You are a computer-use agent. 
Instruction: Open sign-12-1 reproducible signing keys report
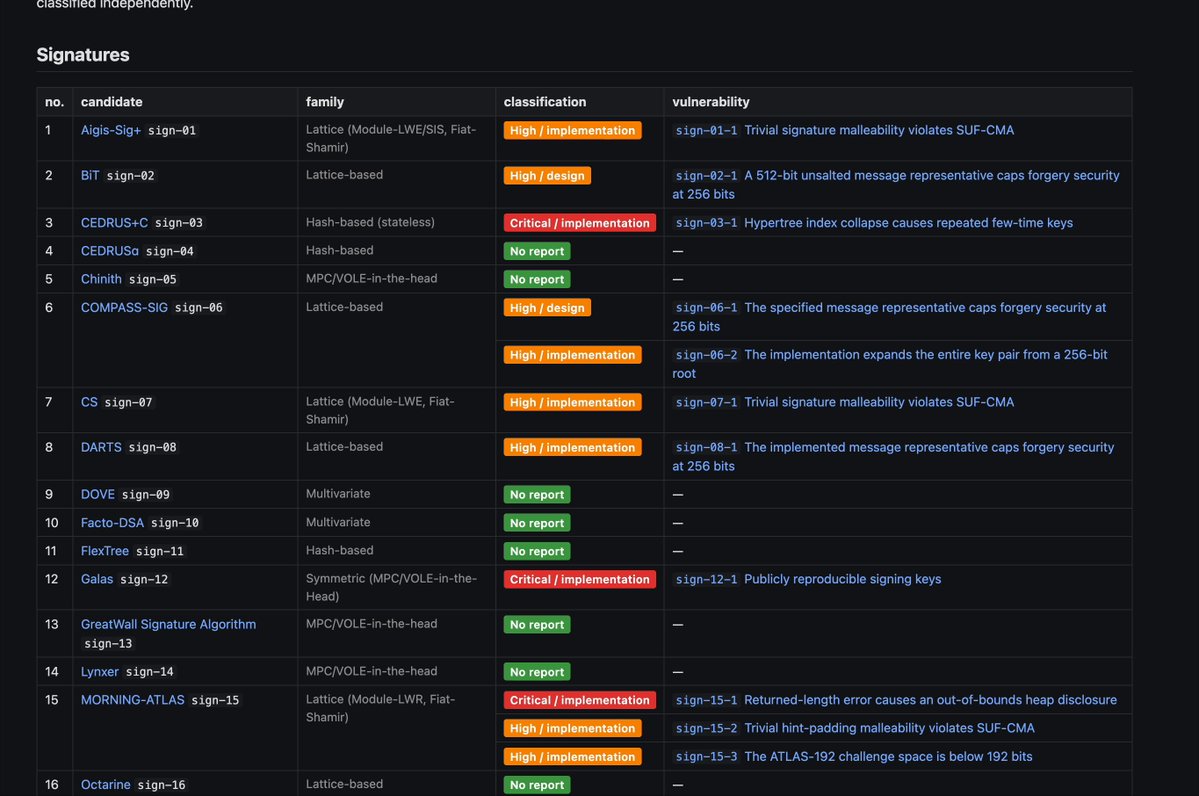coord(807,580)
